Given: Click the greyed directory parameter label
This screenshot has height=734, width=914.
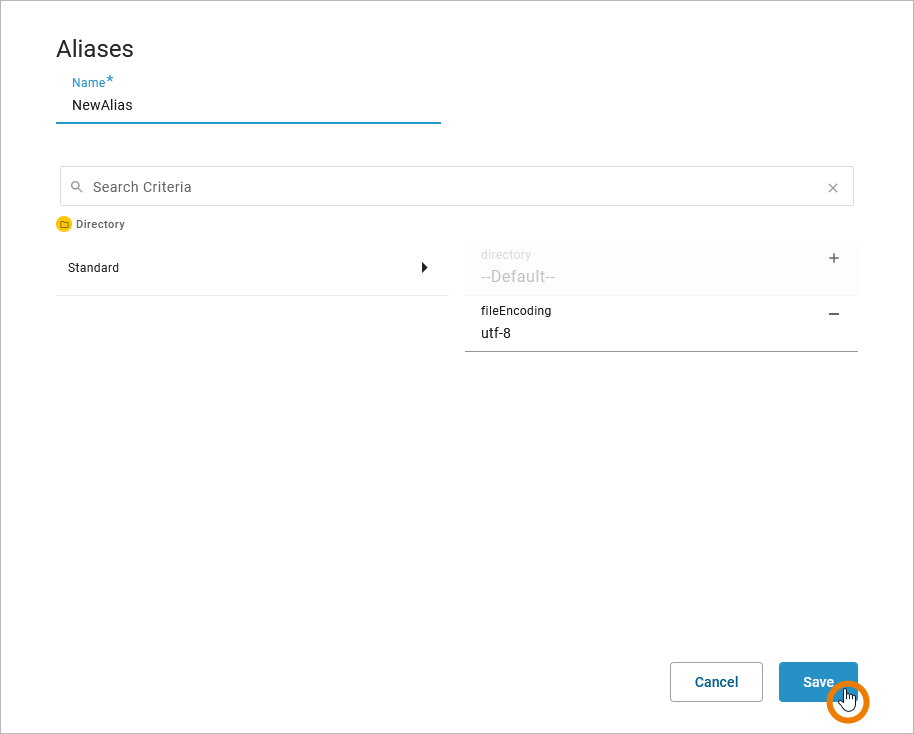Looking at the screenshot, I should pos(506,255).
